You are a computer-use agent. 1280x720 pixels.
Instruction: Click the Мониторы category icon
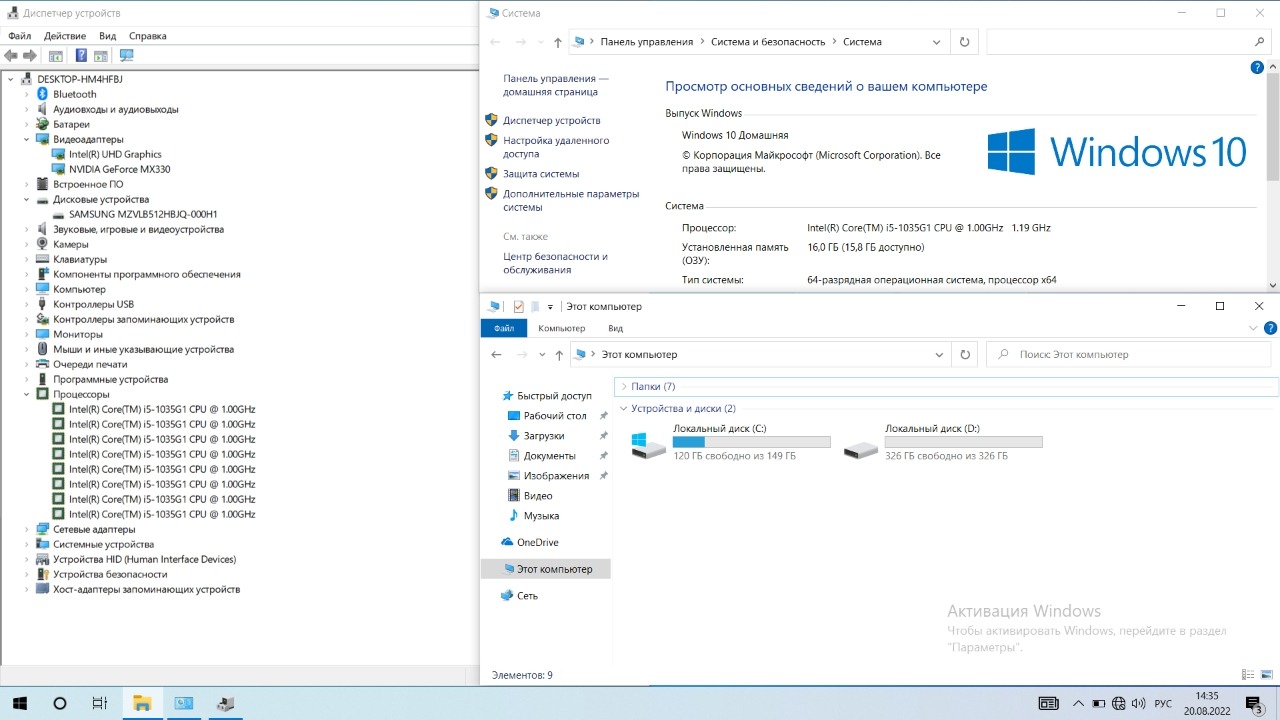coord(43,334)
